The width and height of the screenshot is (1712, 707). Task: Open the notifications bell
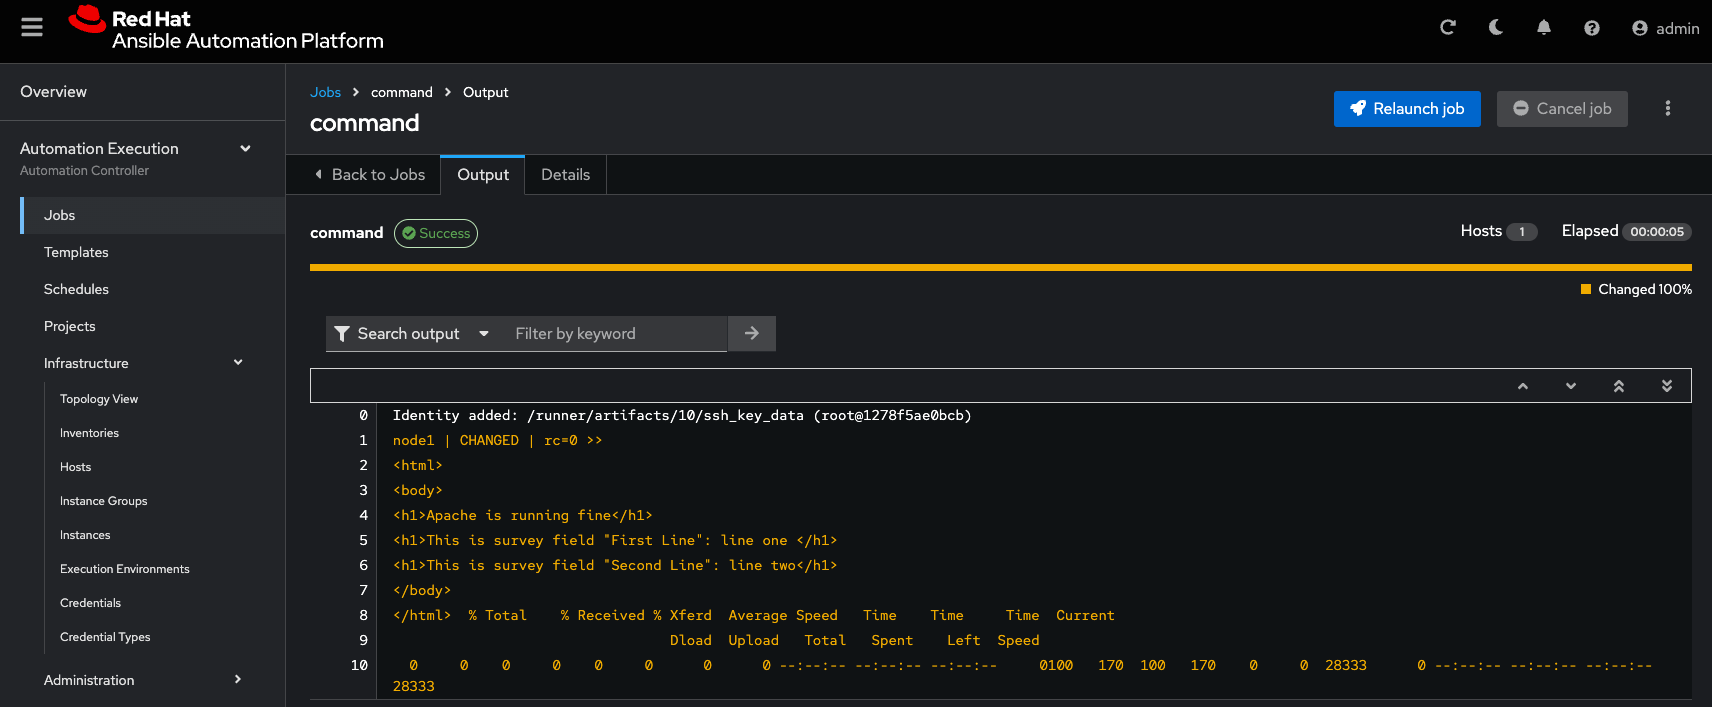click(1543, 28)
